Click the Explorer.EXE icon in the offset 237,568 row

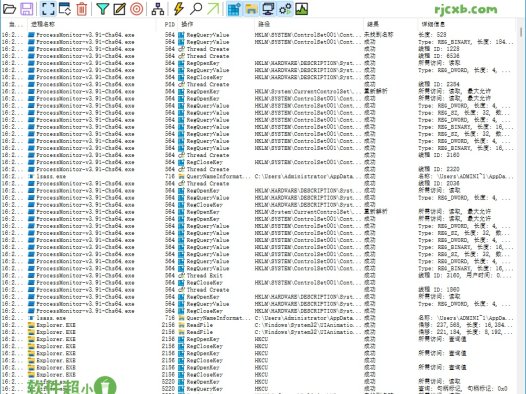tap(31, 325)
